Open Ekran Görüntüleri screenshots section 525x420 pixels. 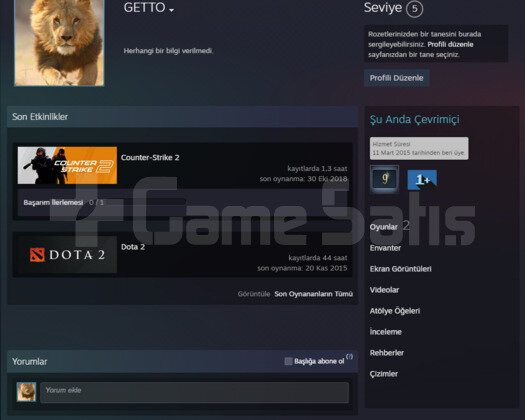tap(400, 269)
